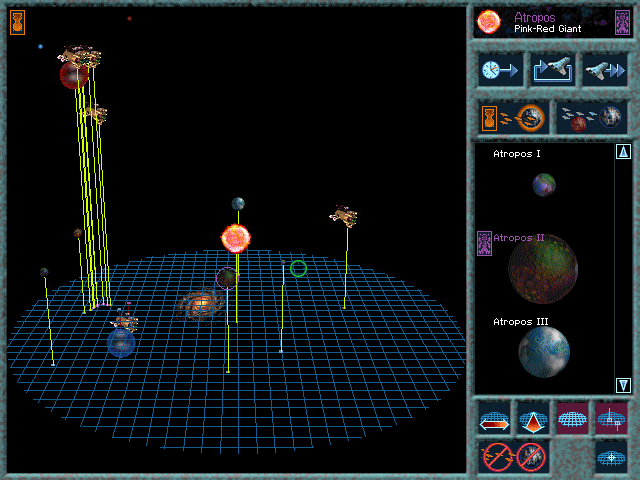Screen dimensions: 640x480
Task: Click the Pink-Red Giant subtitle text
Action: click(x=547, y=29)
